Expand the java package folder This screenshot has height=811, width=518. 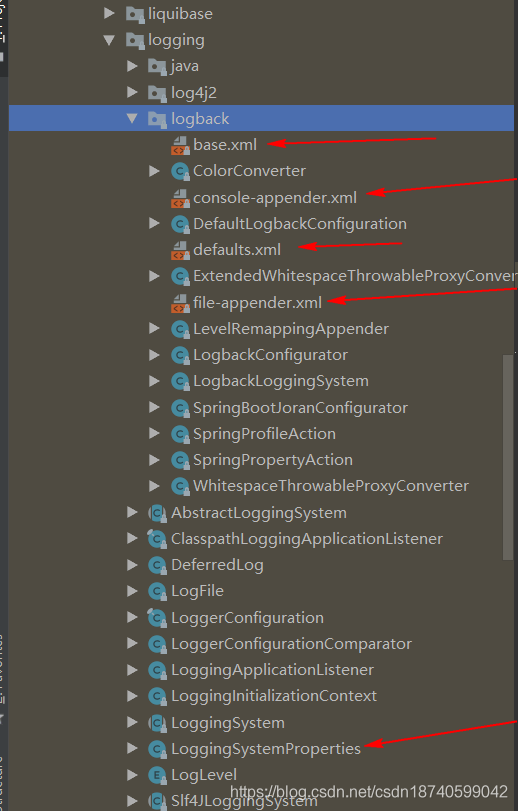[x=132, y=66]
